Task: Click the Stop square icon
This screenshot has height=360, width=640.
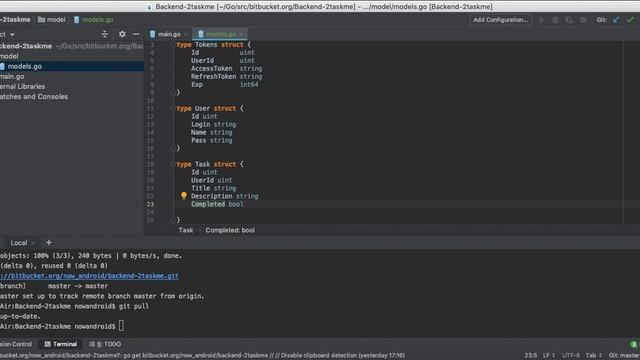Action: click(583, 20)
